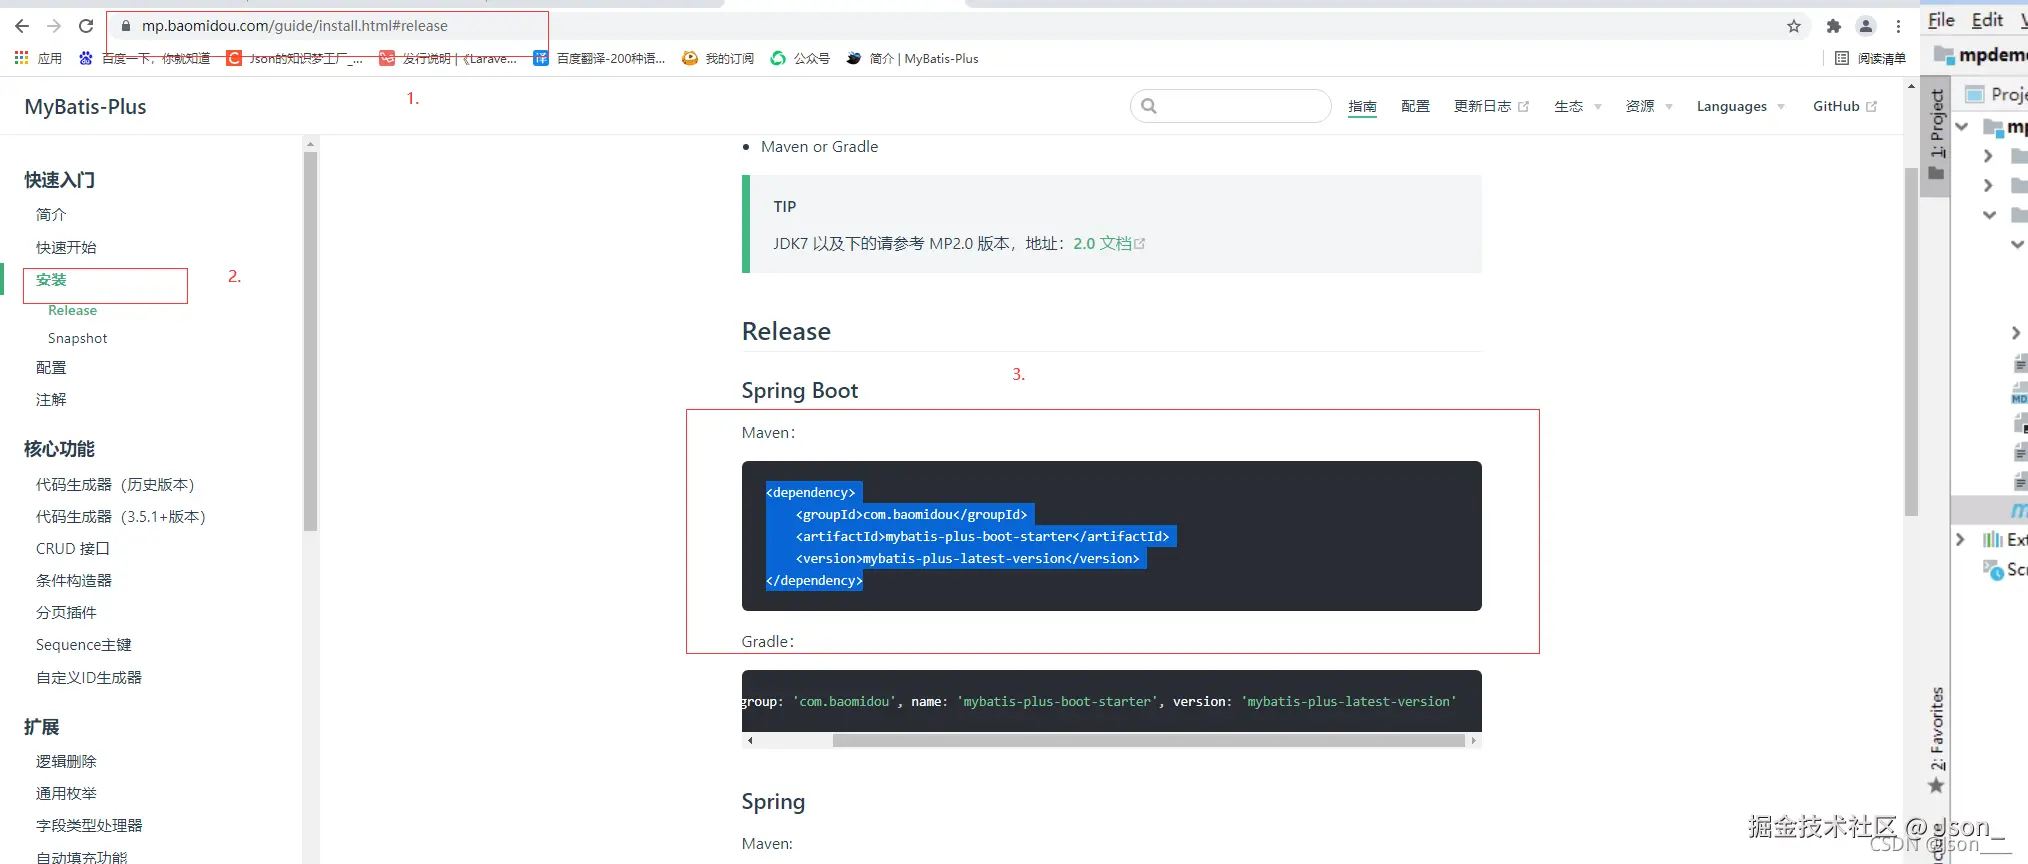
Task: Expand the second collapsed folder under IntelliJ's project root
Action: click(1988, 185)
